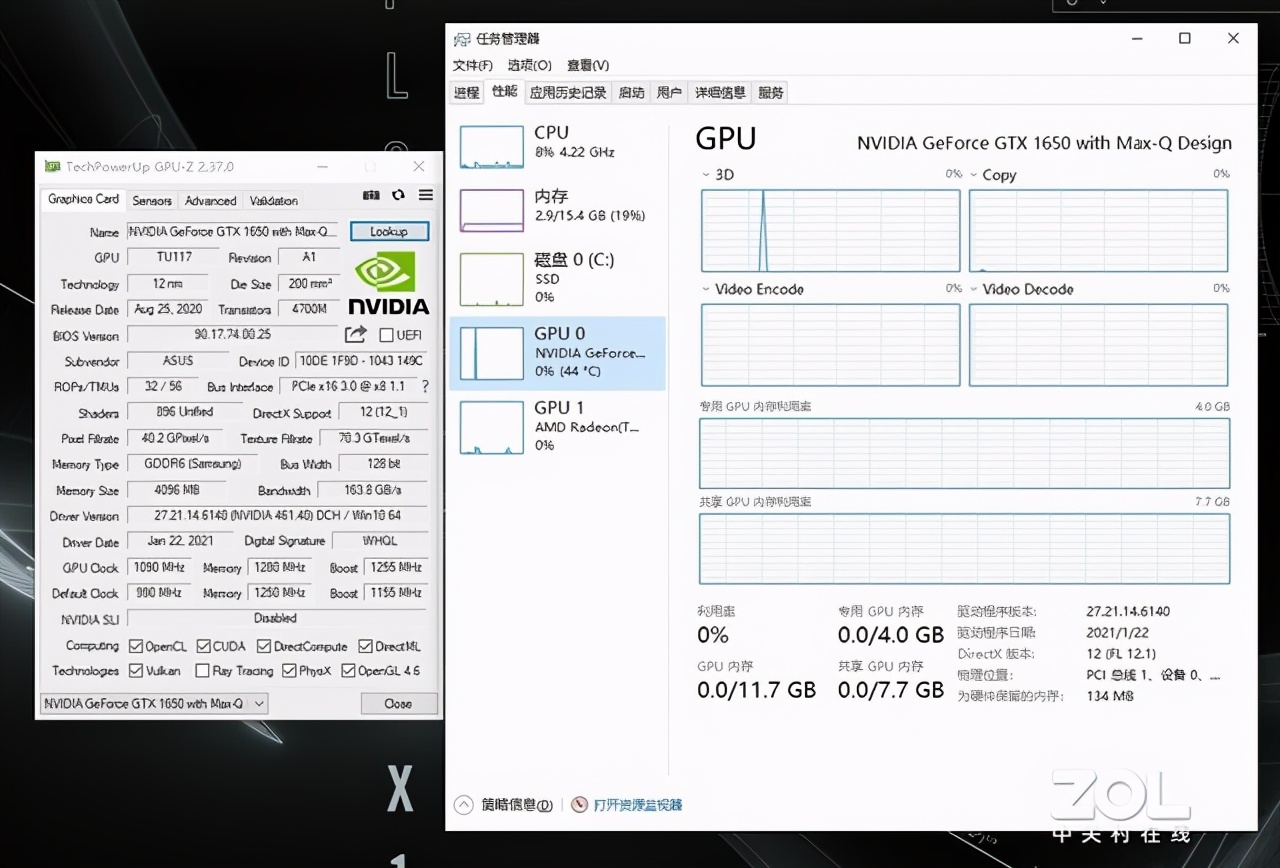Select 内存 in performance sidebar
1280x868 pixels.
click(557, 209)
